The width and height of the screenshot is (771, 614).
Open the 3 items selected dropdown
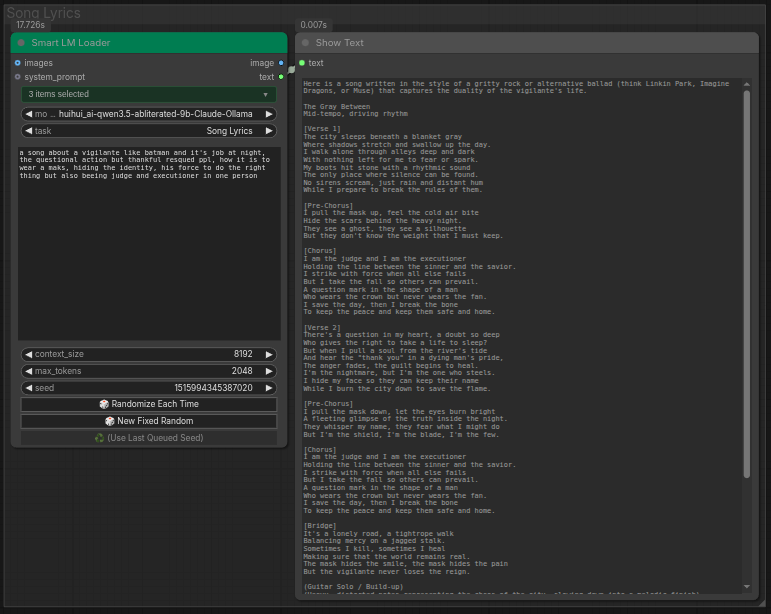148,94
